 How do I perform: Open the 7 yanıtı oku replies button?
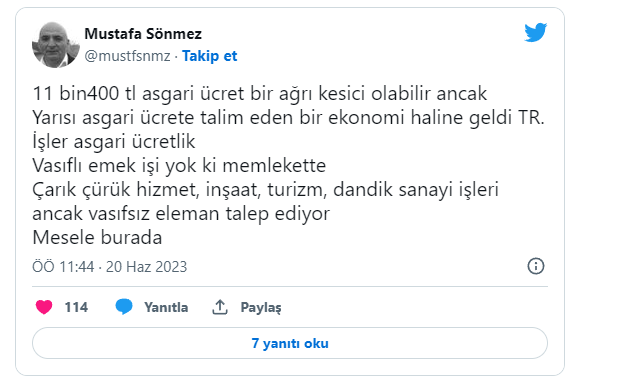(x=290, y=343)
